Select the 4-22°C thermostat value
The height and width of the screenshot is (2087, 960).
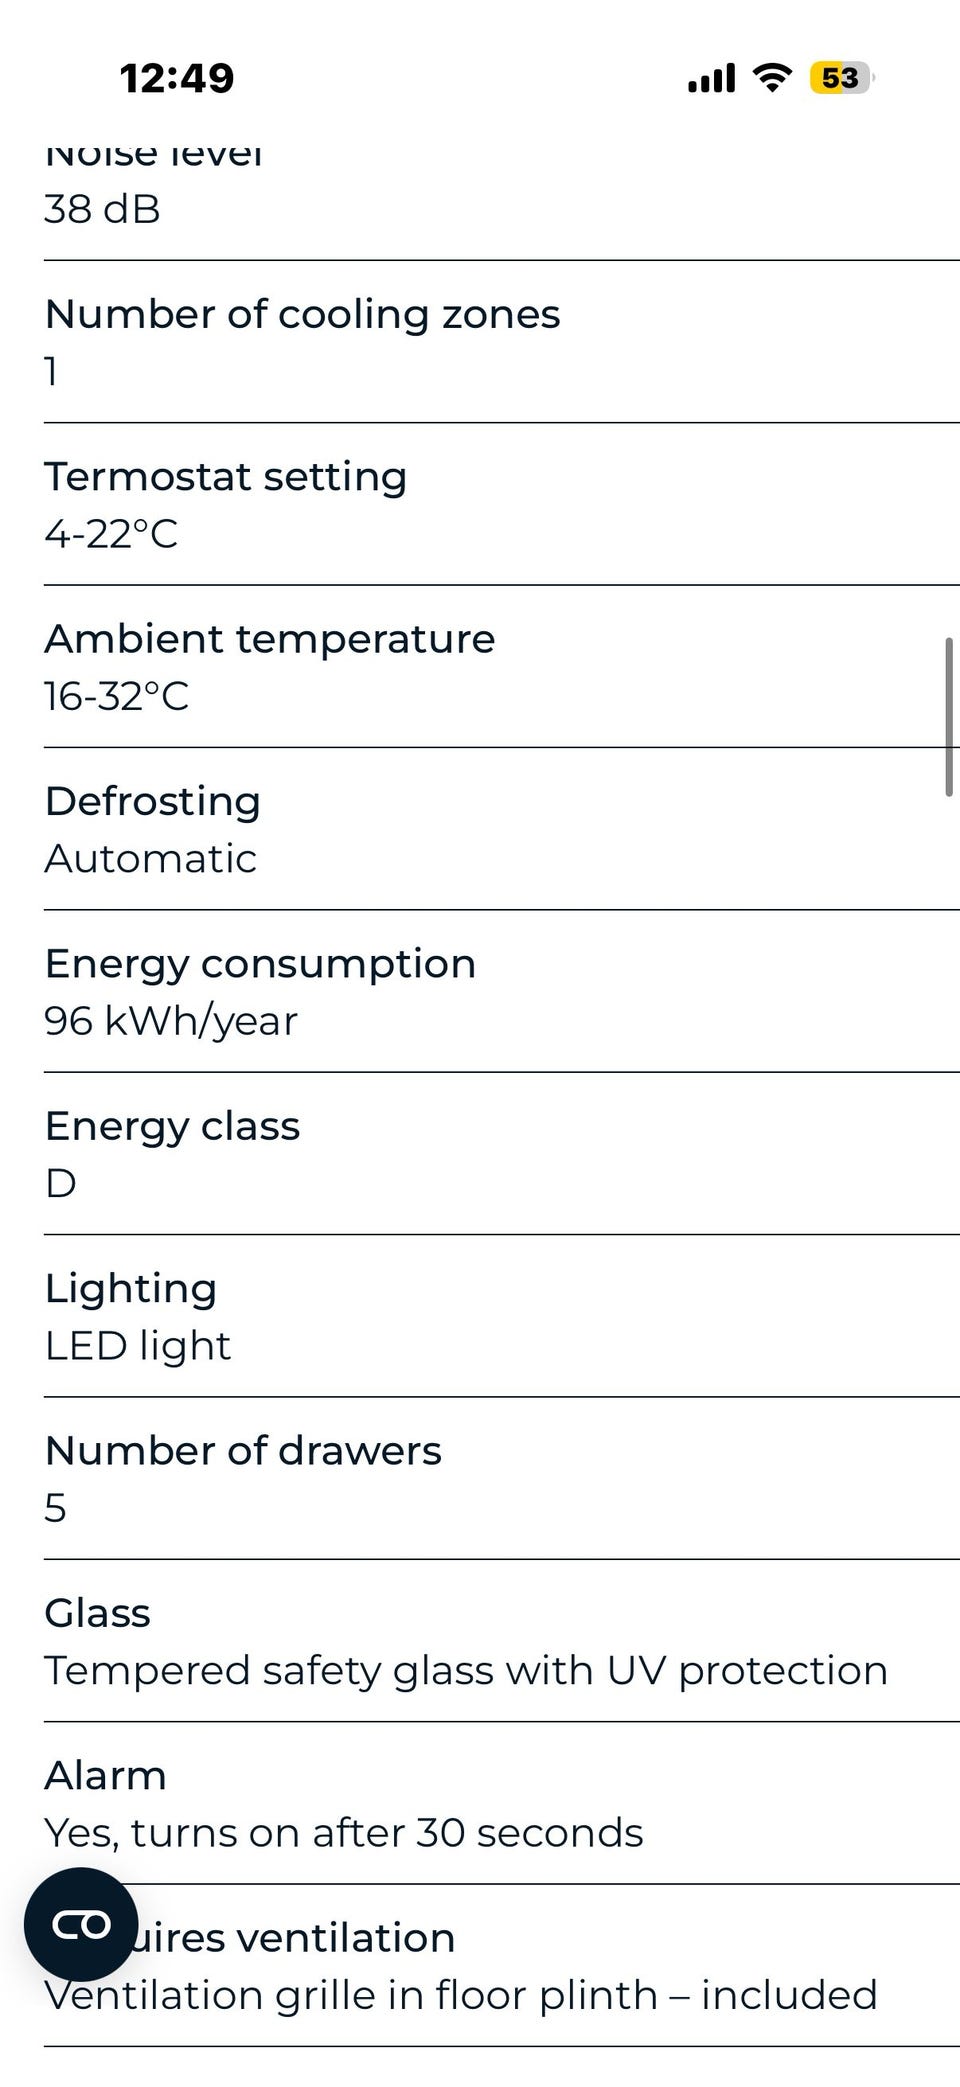111,534
